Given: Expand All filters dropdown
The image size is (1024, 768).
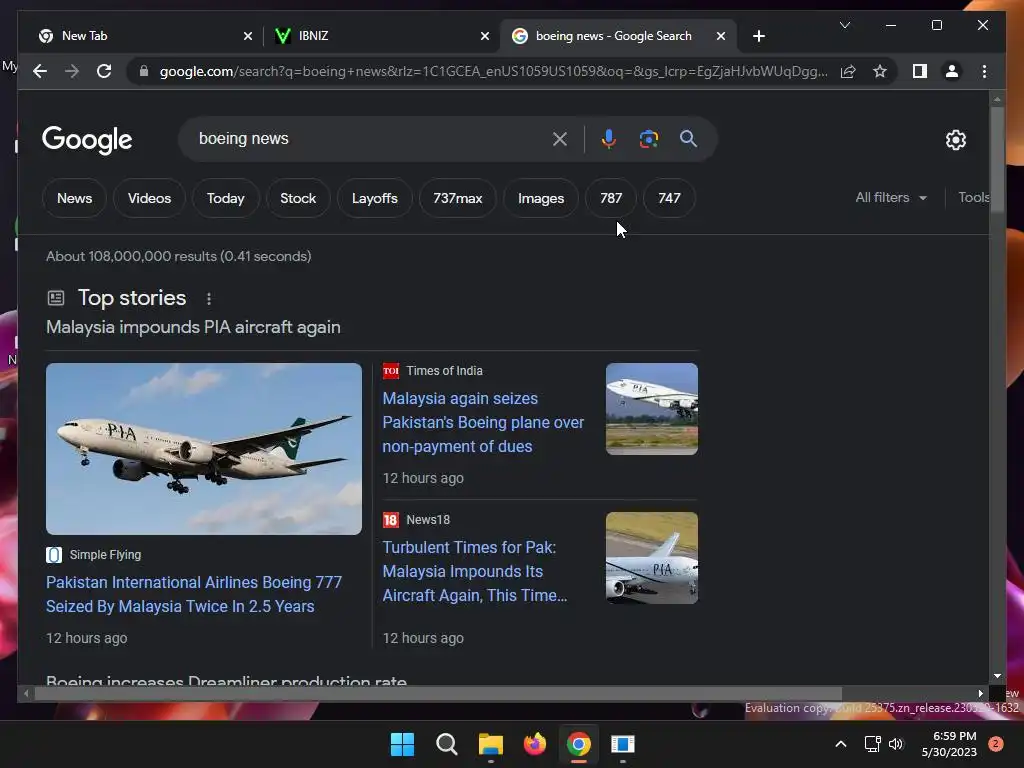Looking at the screenshot, I should click(x=891, y=197).
